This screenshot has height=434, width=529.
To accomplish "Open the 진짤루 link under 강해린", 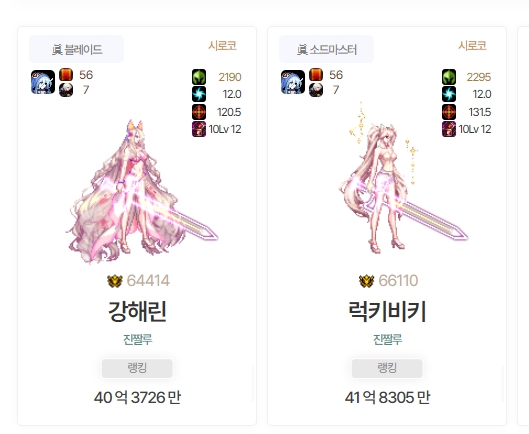I will pos(137,339).
